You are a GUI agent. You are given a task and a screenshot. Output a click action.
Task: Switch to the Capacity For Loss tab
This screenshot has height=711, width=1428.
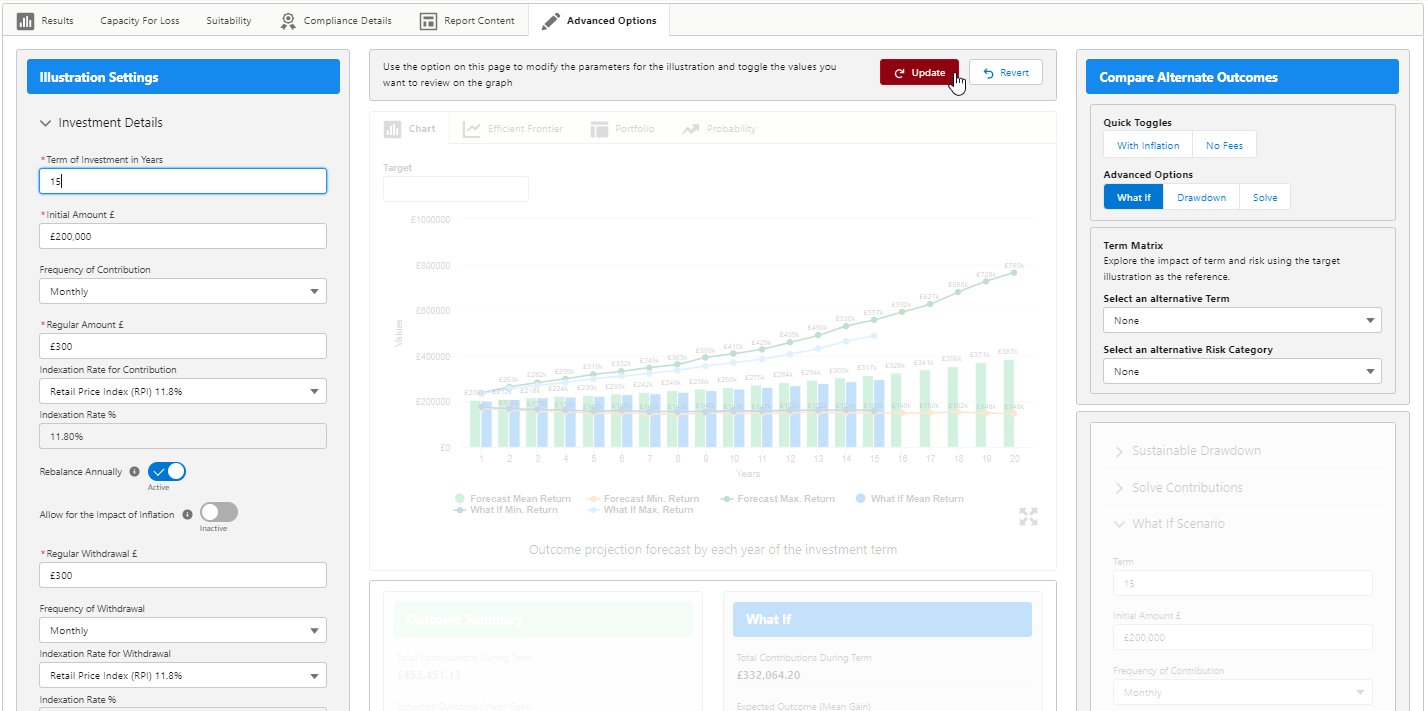[140, 21]
